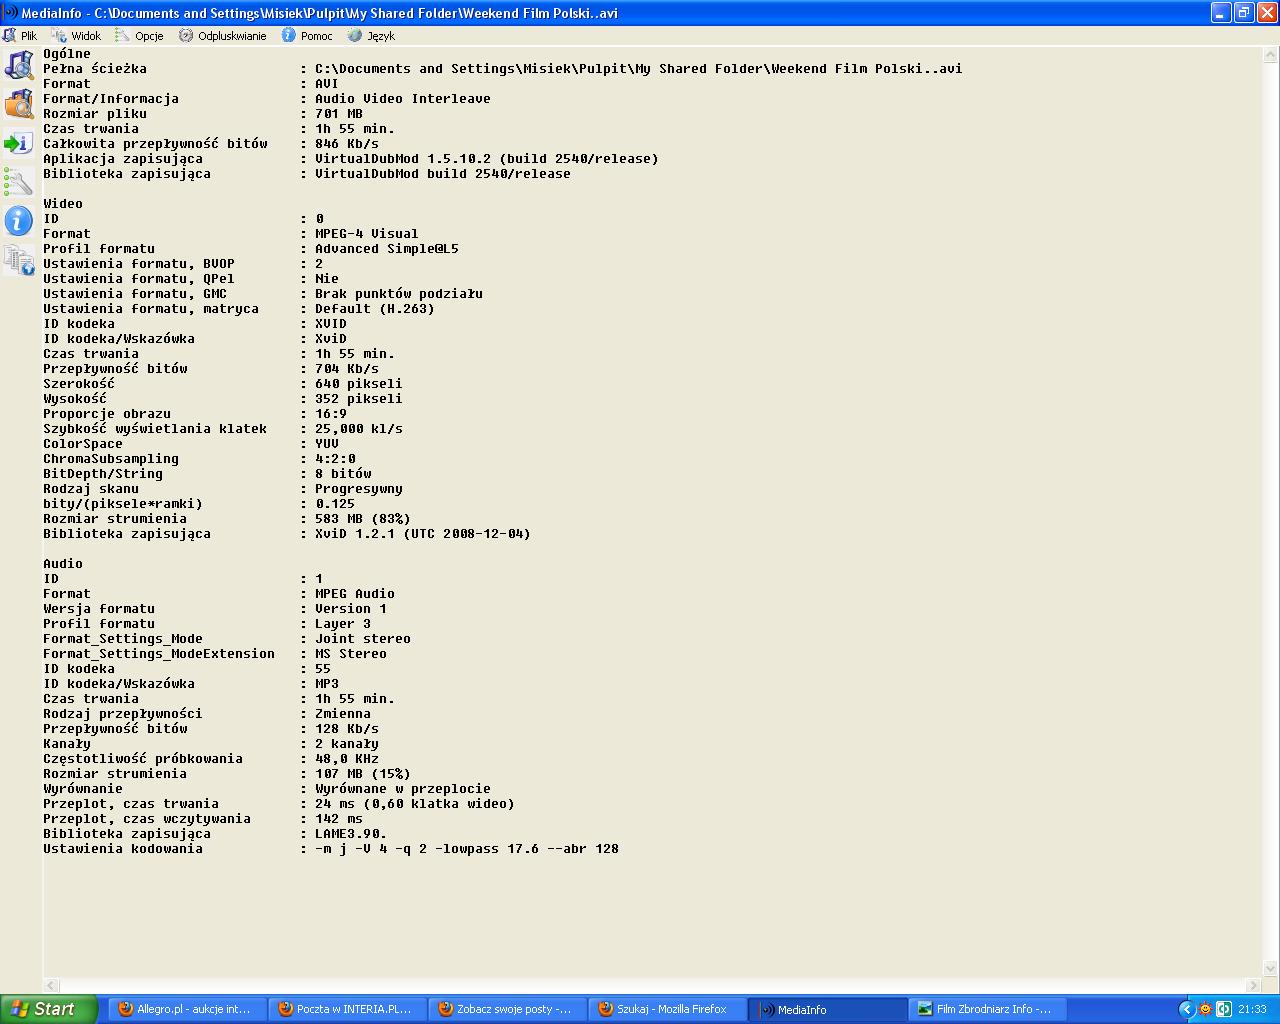1280x1024 pixels.
Task: Click the 'Ustawienia formatu, QPel' label
Action: [x=139, y=279]
